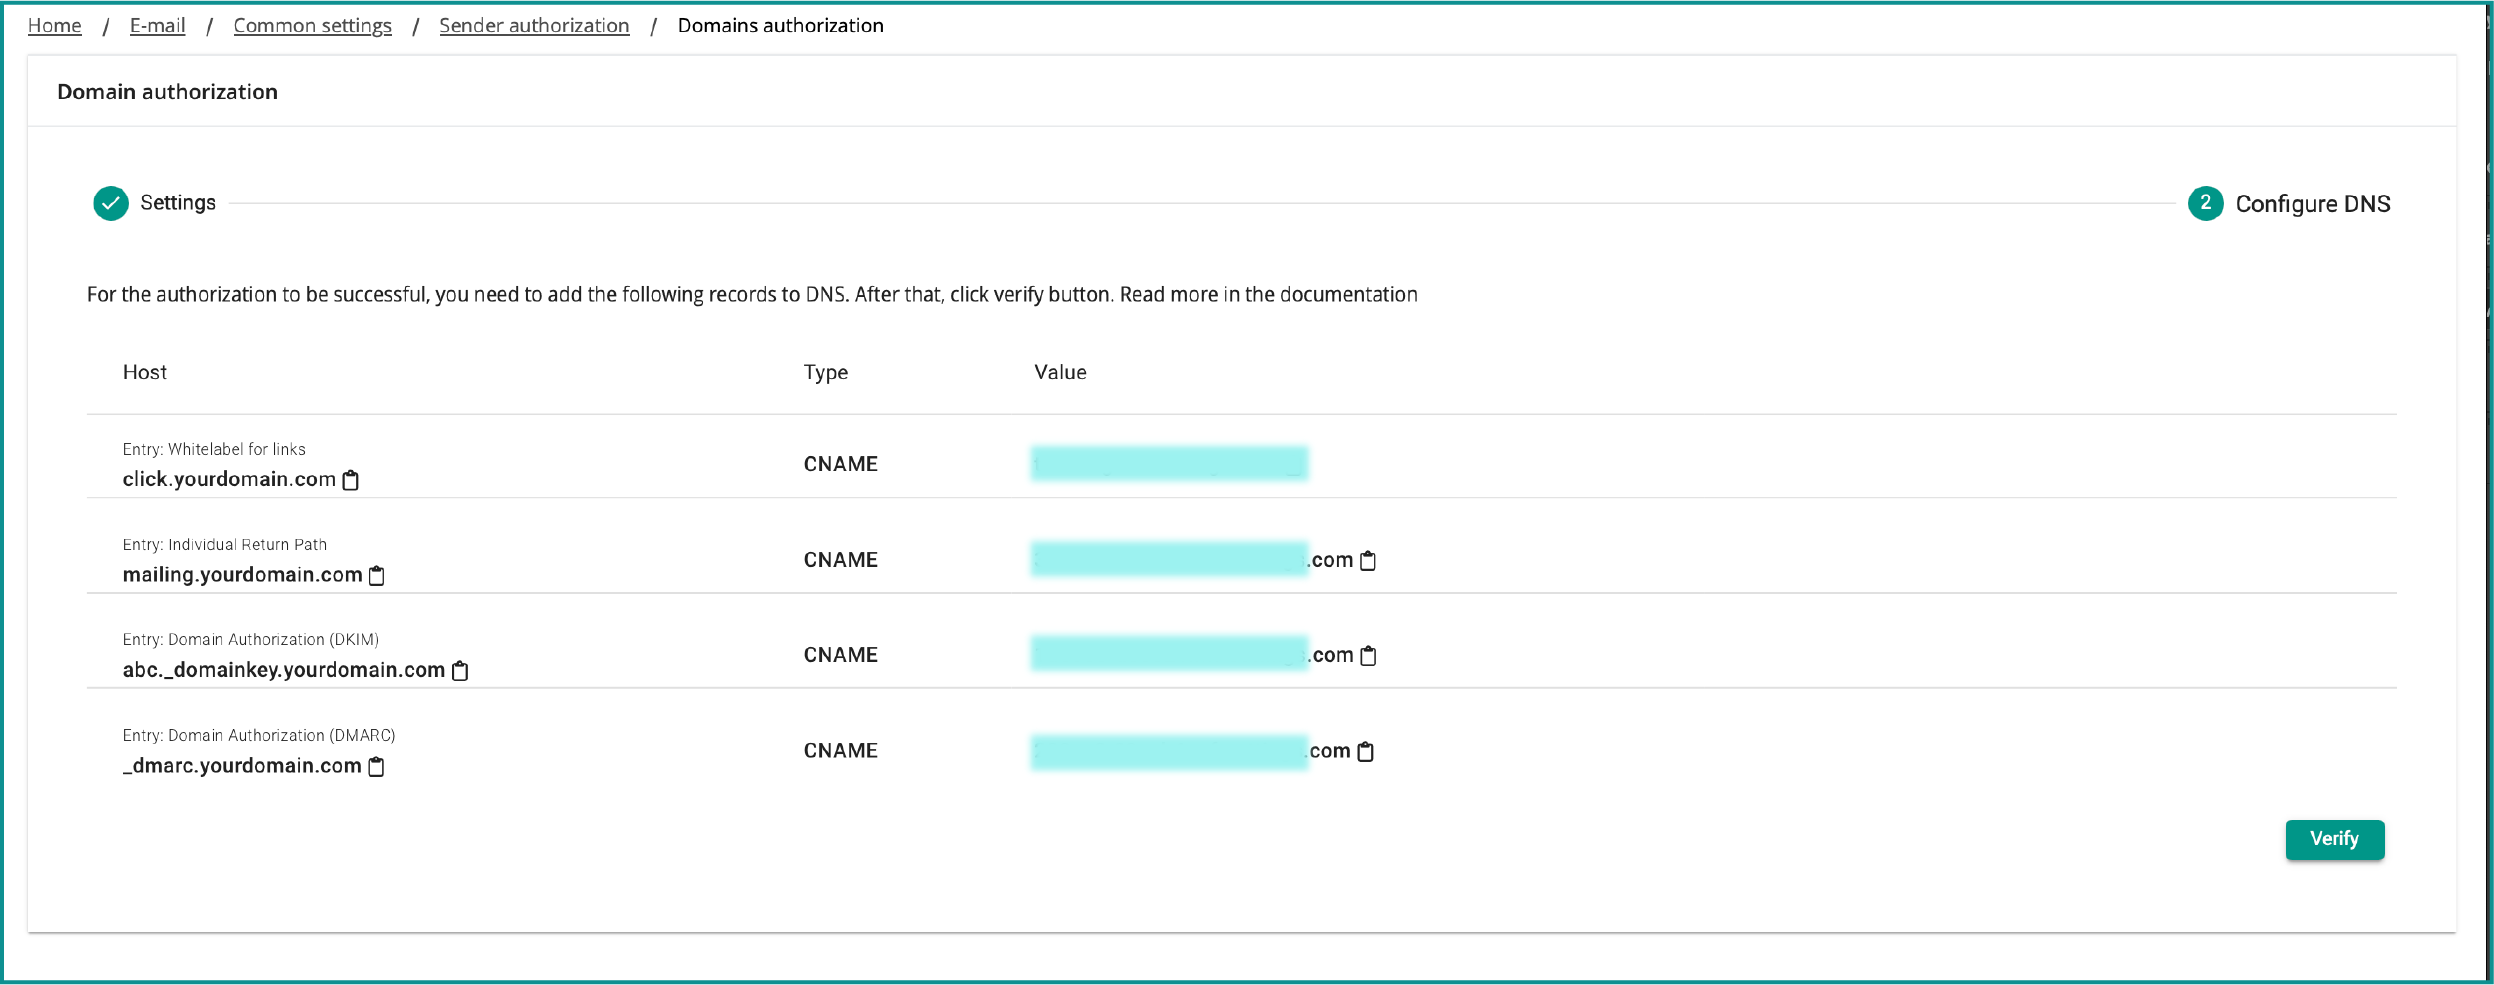Copy the mailing.yourdomain.com host entry
This screenshot has width=2494, height=985.
(x=377, y=575)
